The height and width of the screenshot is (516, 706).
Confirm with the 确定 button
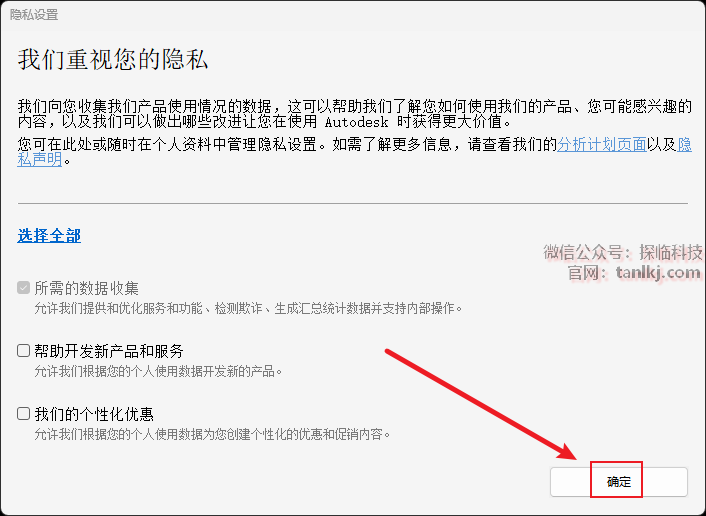[x=619, y=482]
